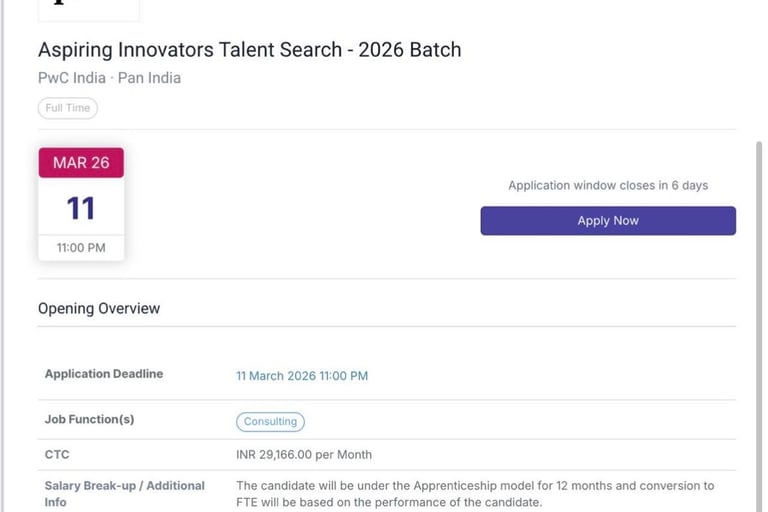Click the Opening Overview heading

99,309
